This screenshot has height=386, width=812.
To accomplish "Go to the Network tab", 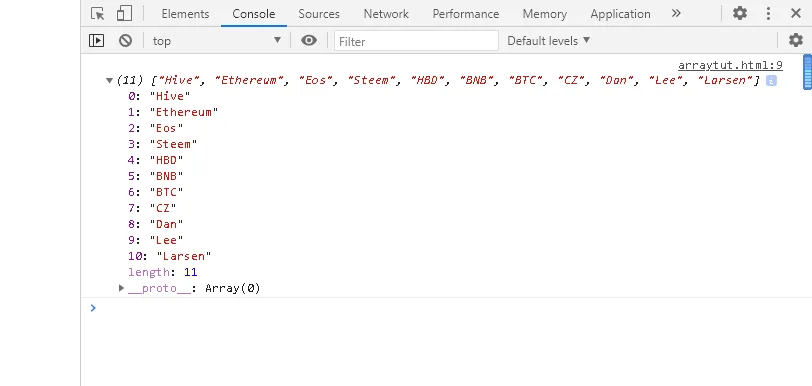I will pyautogui.click(x=386, y=14).
